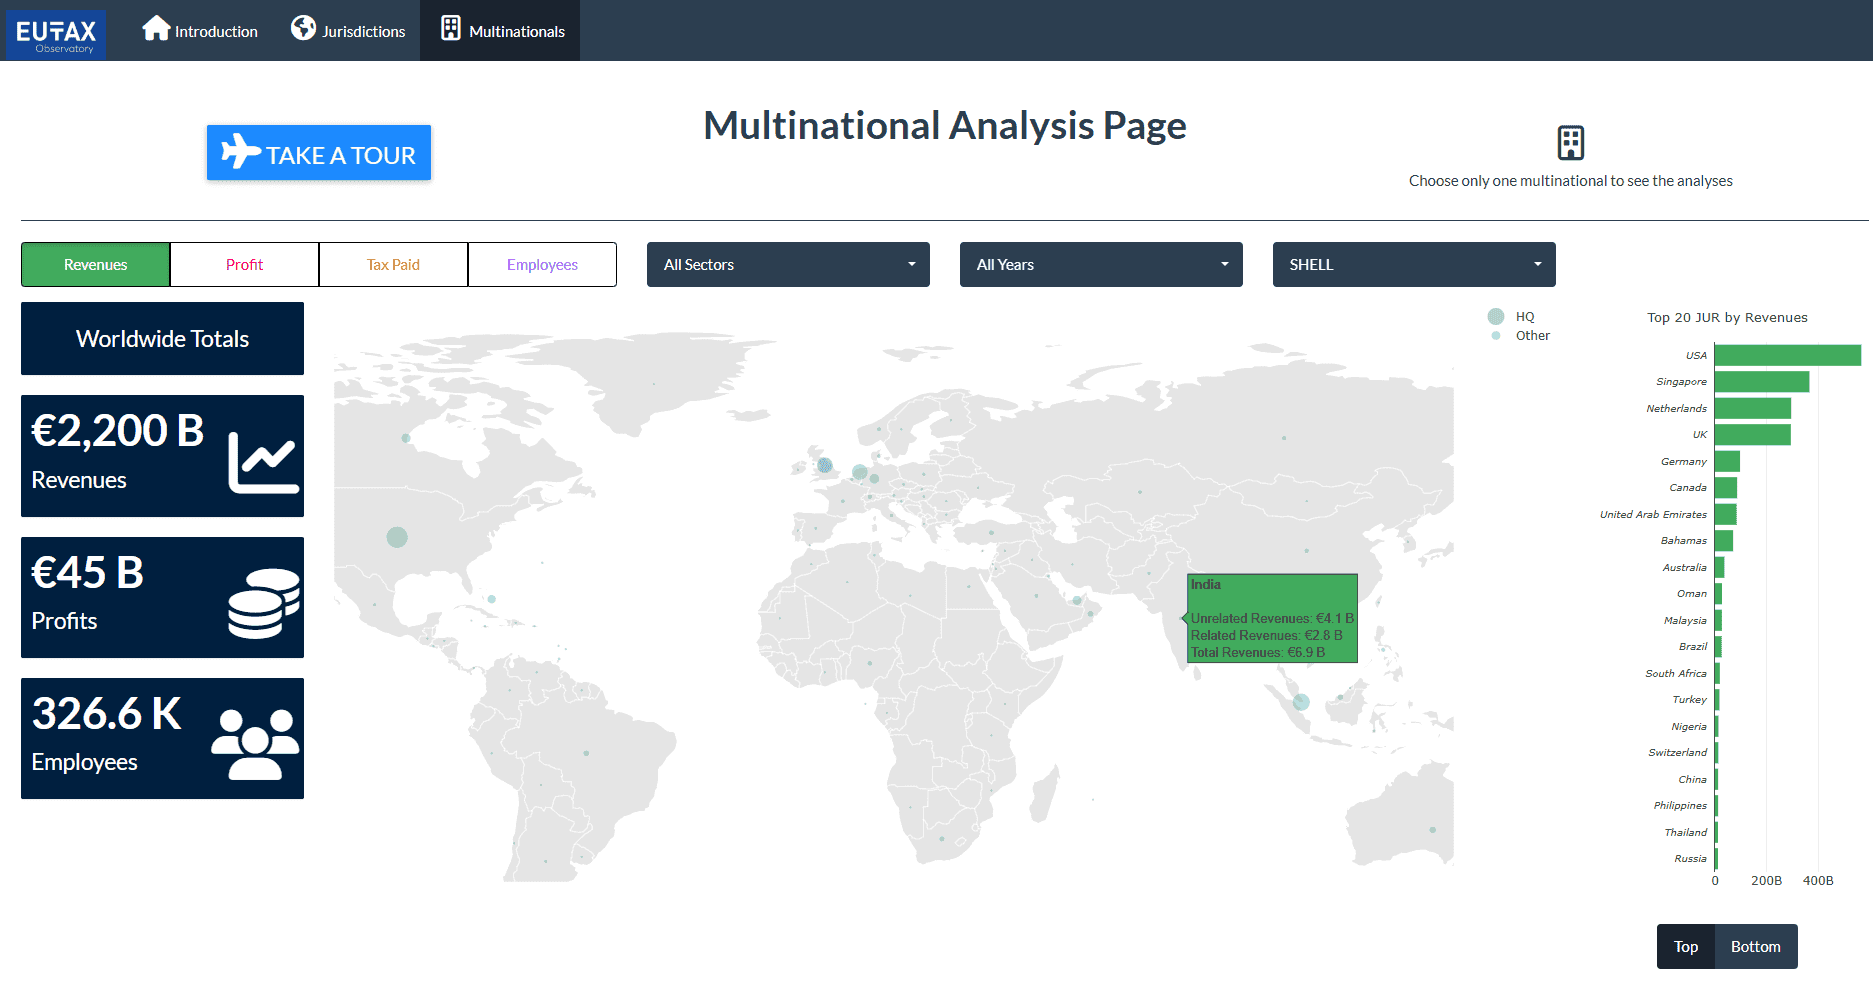
Task: Show Bottom jurisdictions in the chart
Action: click(x=1755, y=947)
